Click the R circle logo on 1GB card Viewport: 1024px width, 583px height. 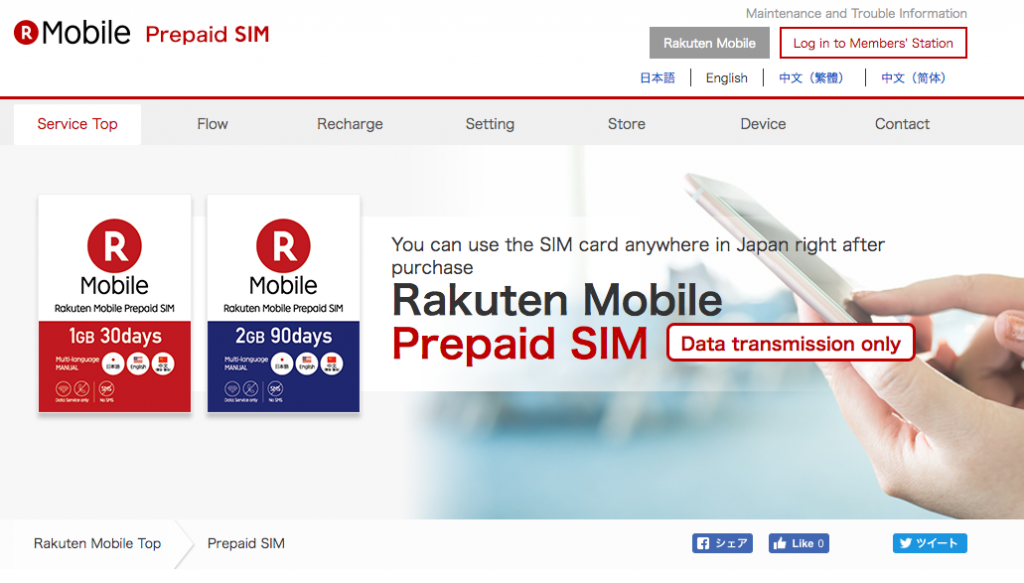[x=114, y=245]
